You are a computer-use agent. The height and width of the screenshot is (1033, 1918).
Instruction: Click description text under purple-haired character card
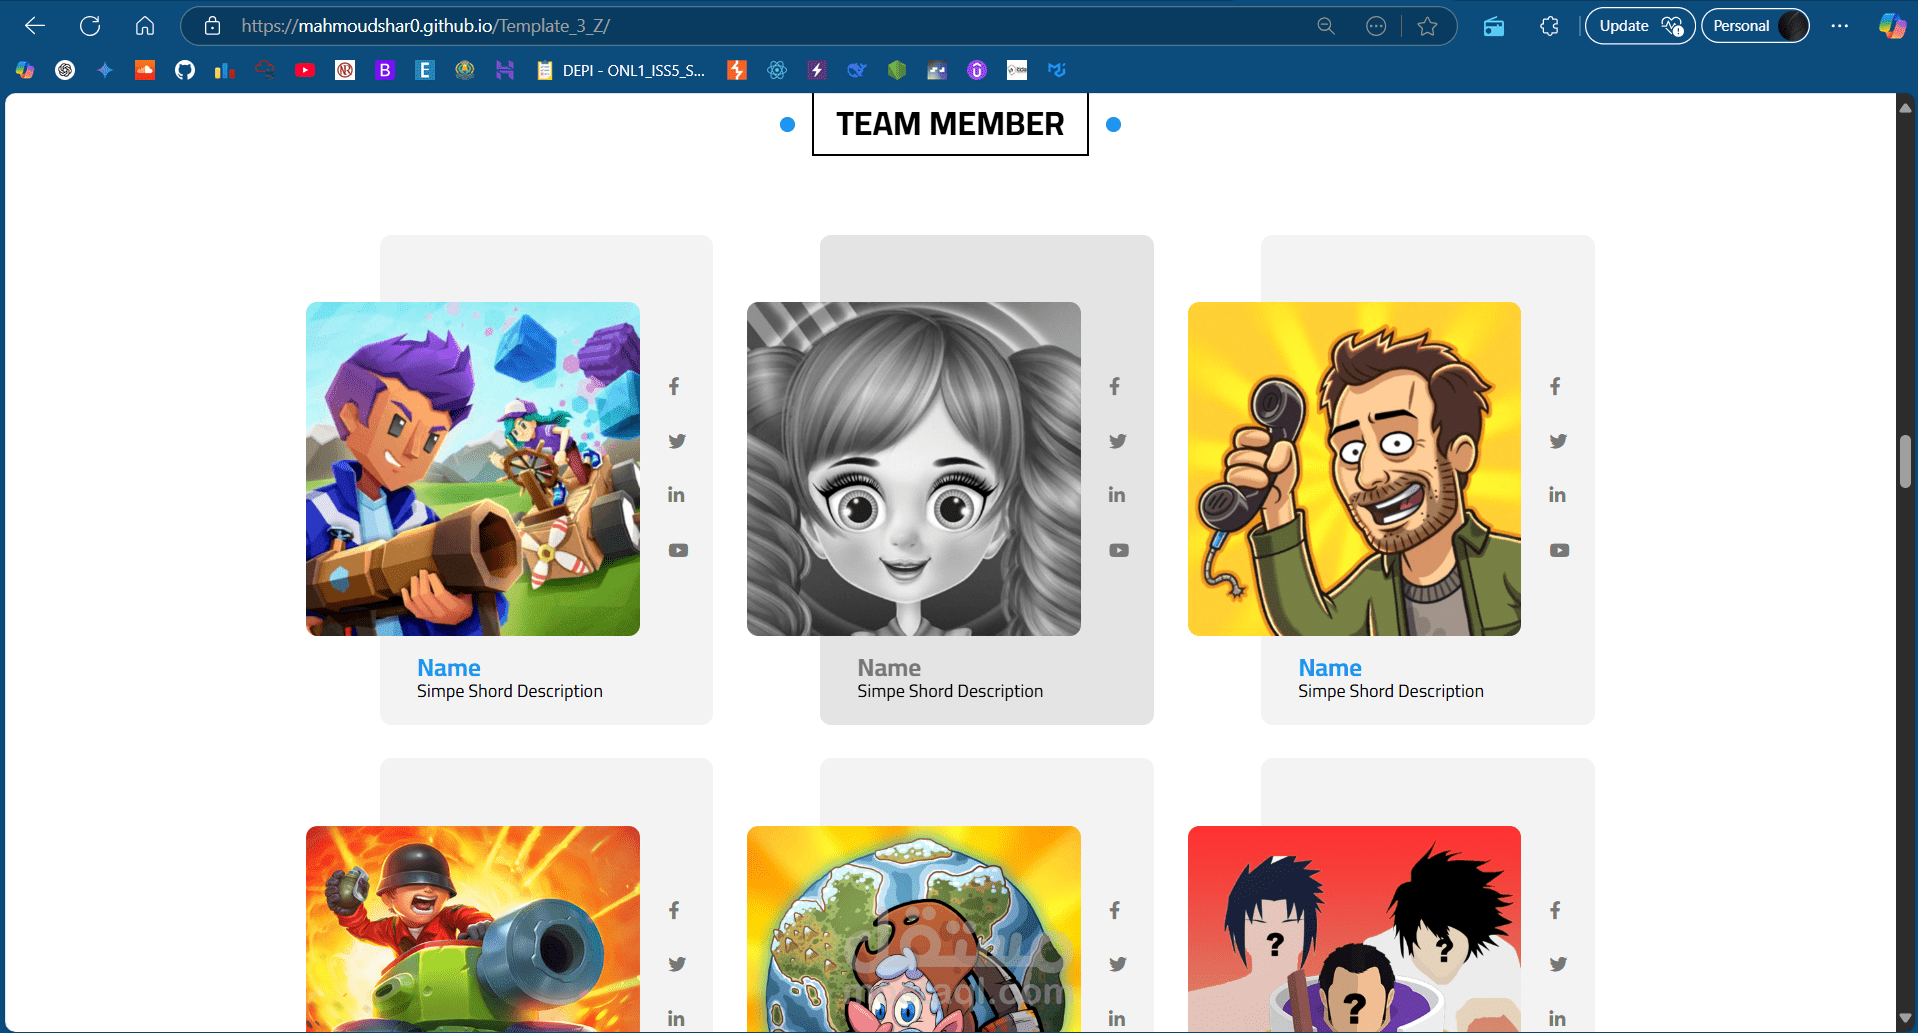[510, 691]
